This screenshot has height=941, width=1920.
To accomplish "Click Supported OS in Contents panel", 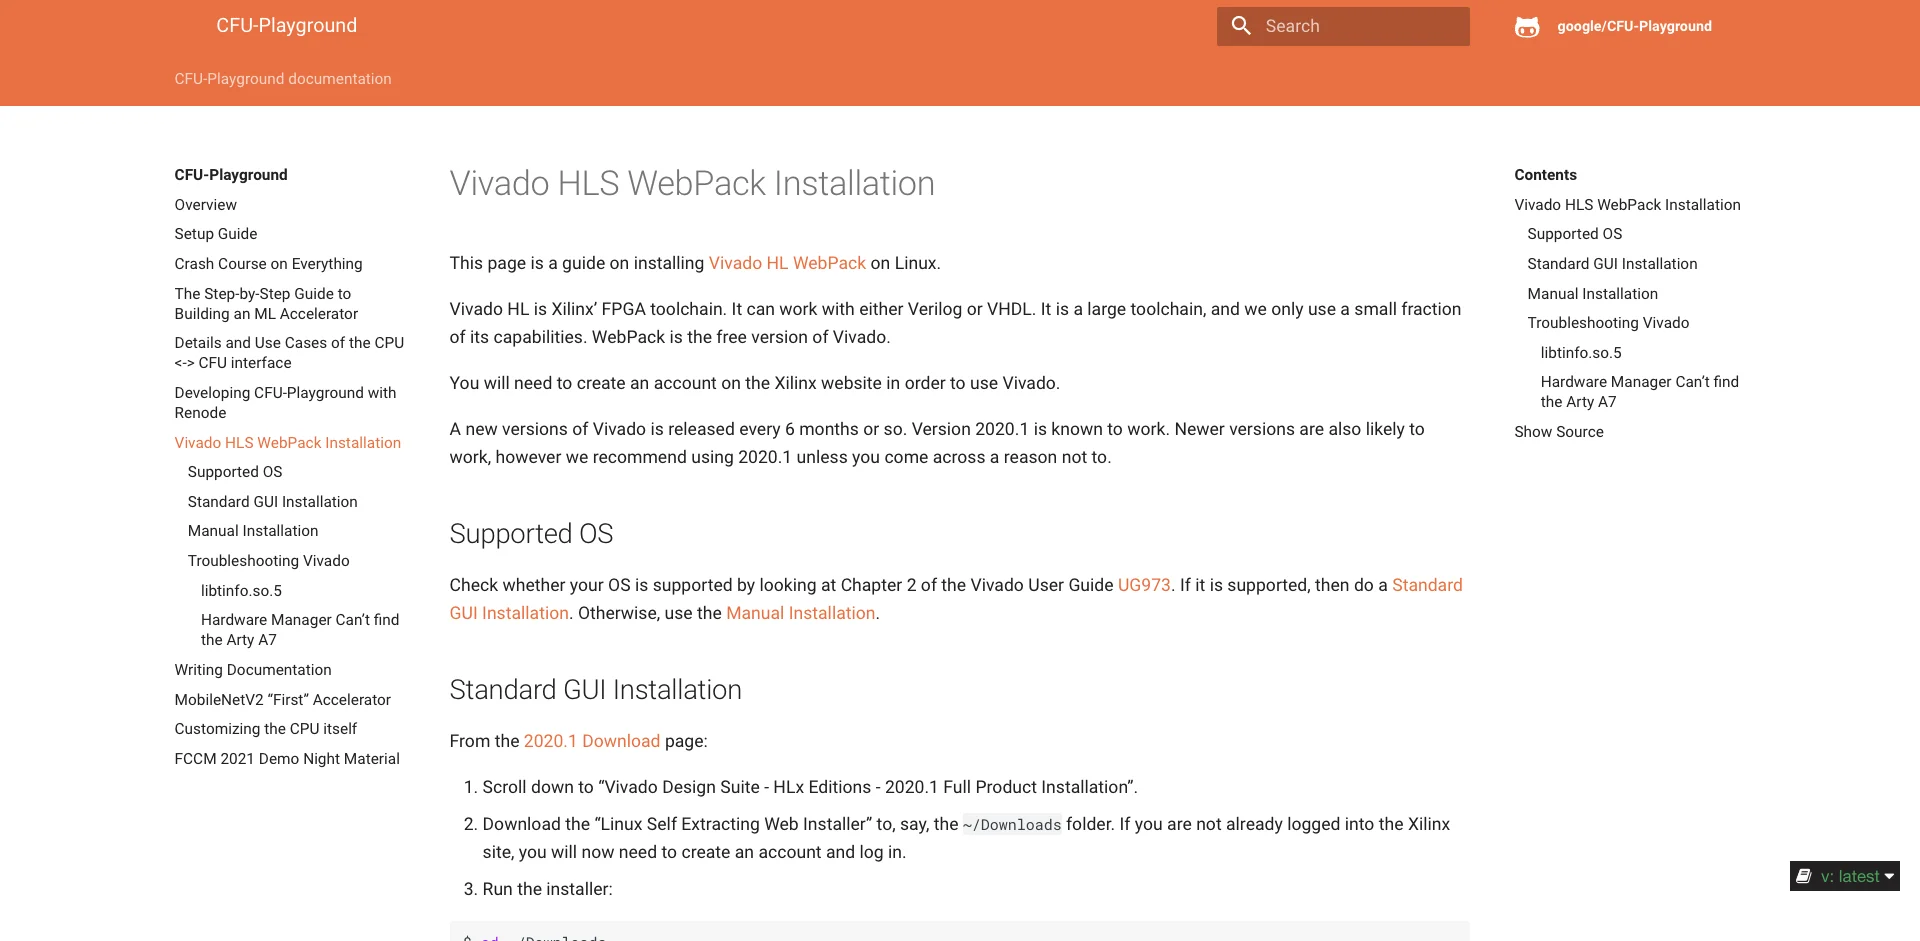I will [x=1575, y=234].
